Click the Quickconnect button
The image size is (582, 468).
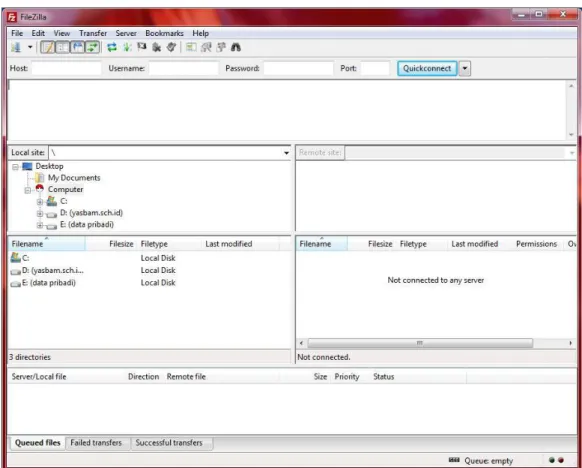point(427,68)
